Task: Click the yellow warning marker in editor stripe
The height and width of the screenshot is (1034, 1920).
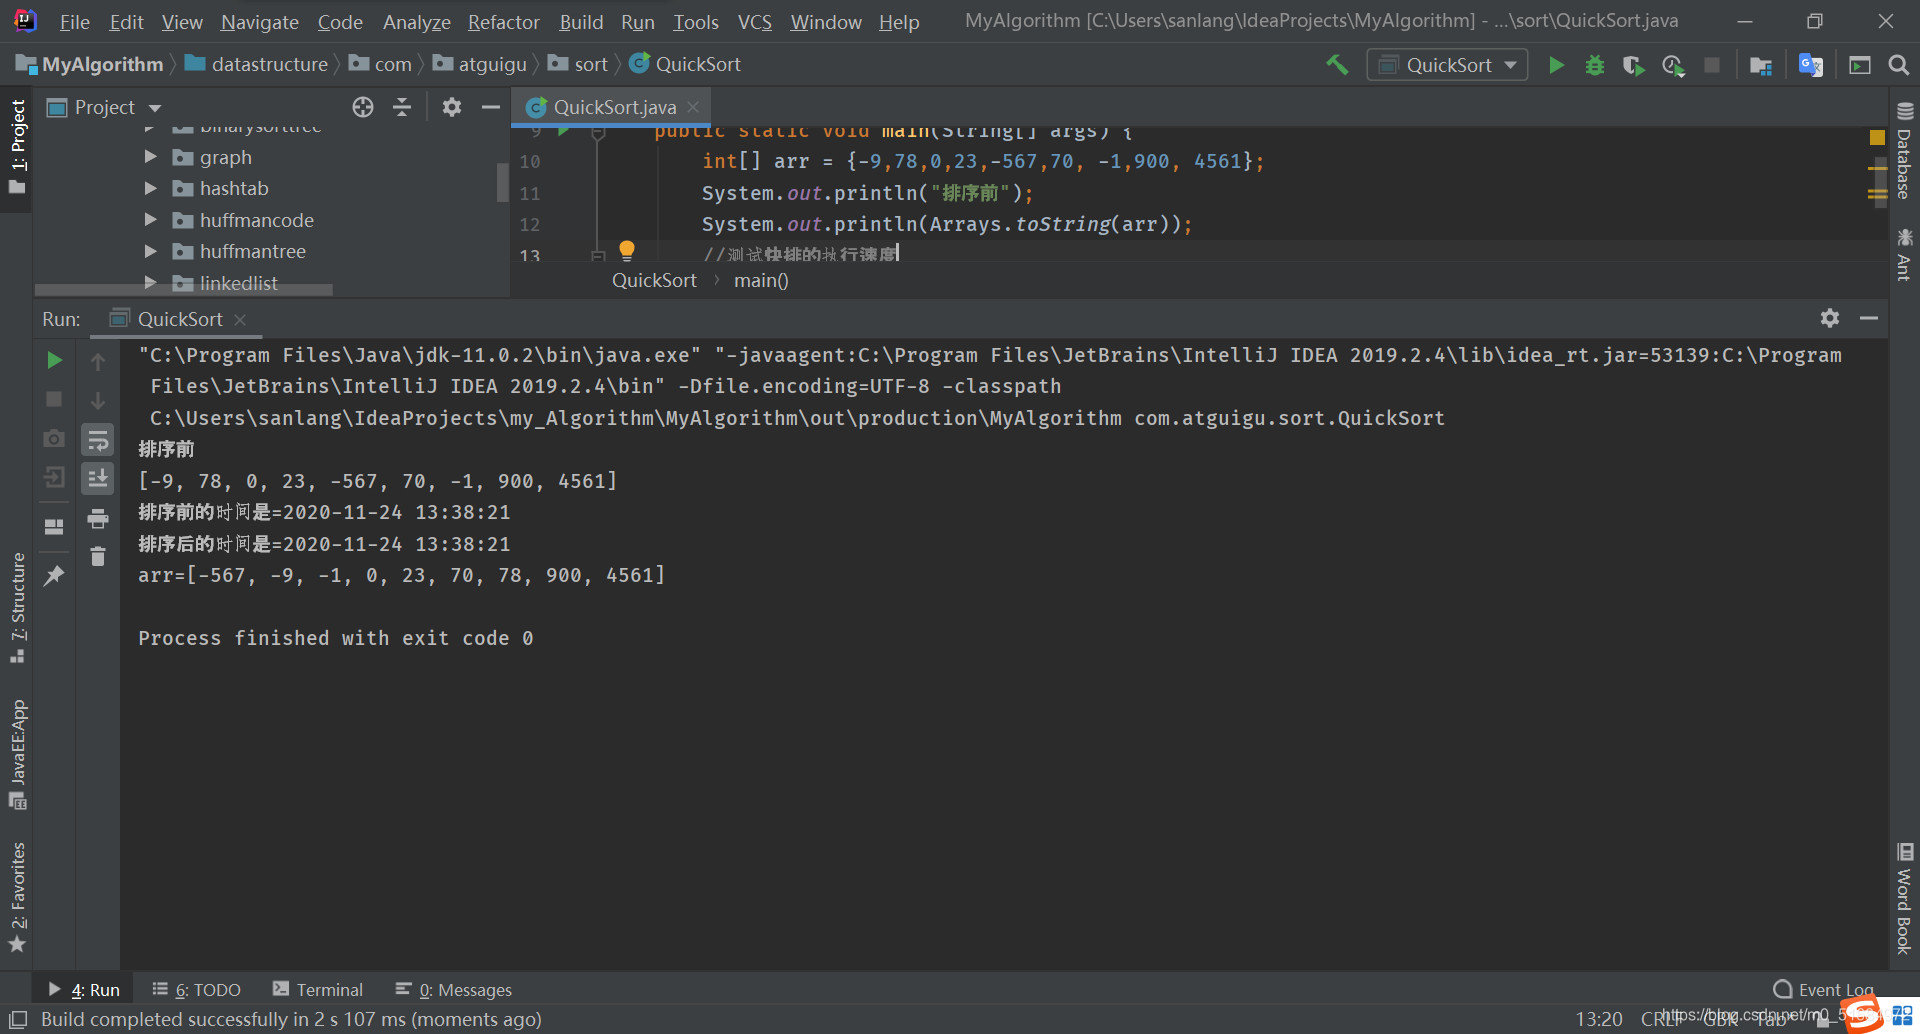Action: click(x=1877, y=138)
